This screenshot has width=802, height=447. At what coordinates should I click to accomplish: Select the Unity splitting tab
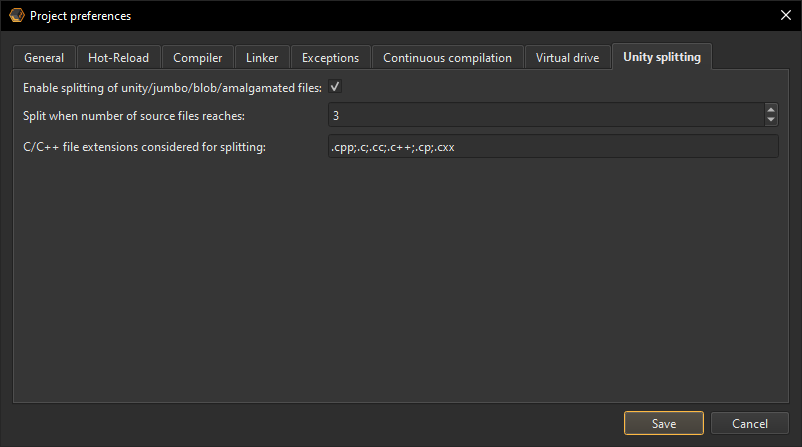(662, 57)
